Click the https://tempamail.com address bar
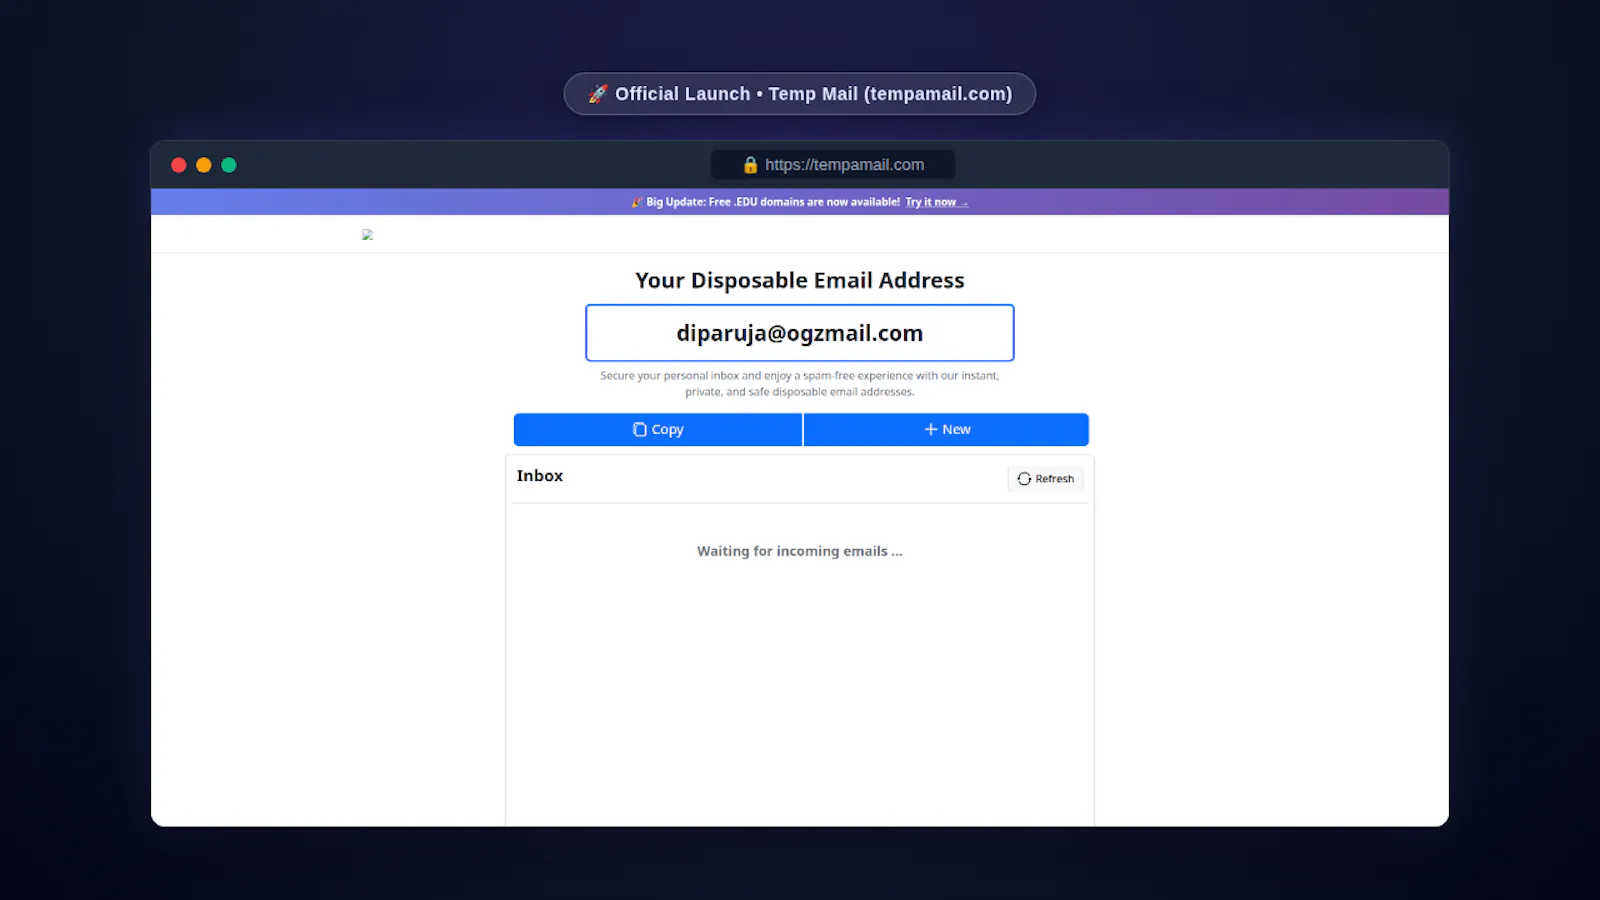 [x=833, y=165]
